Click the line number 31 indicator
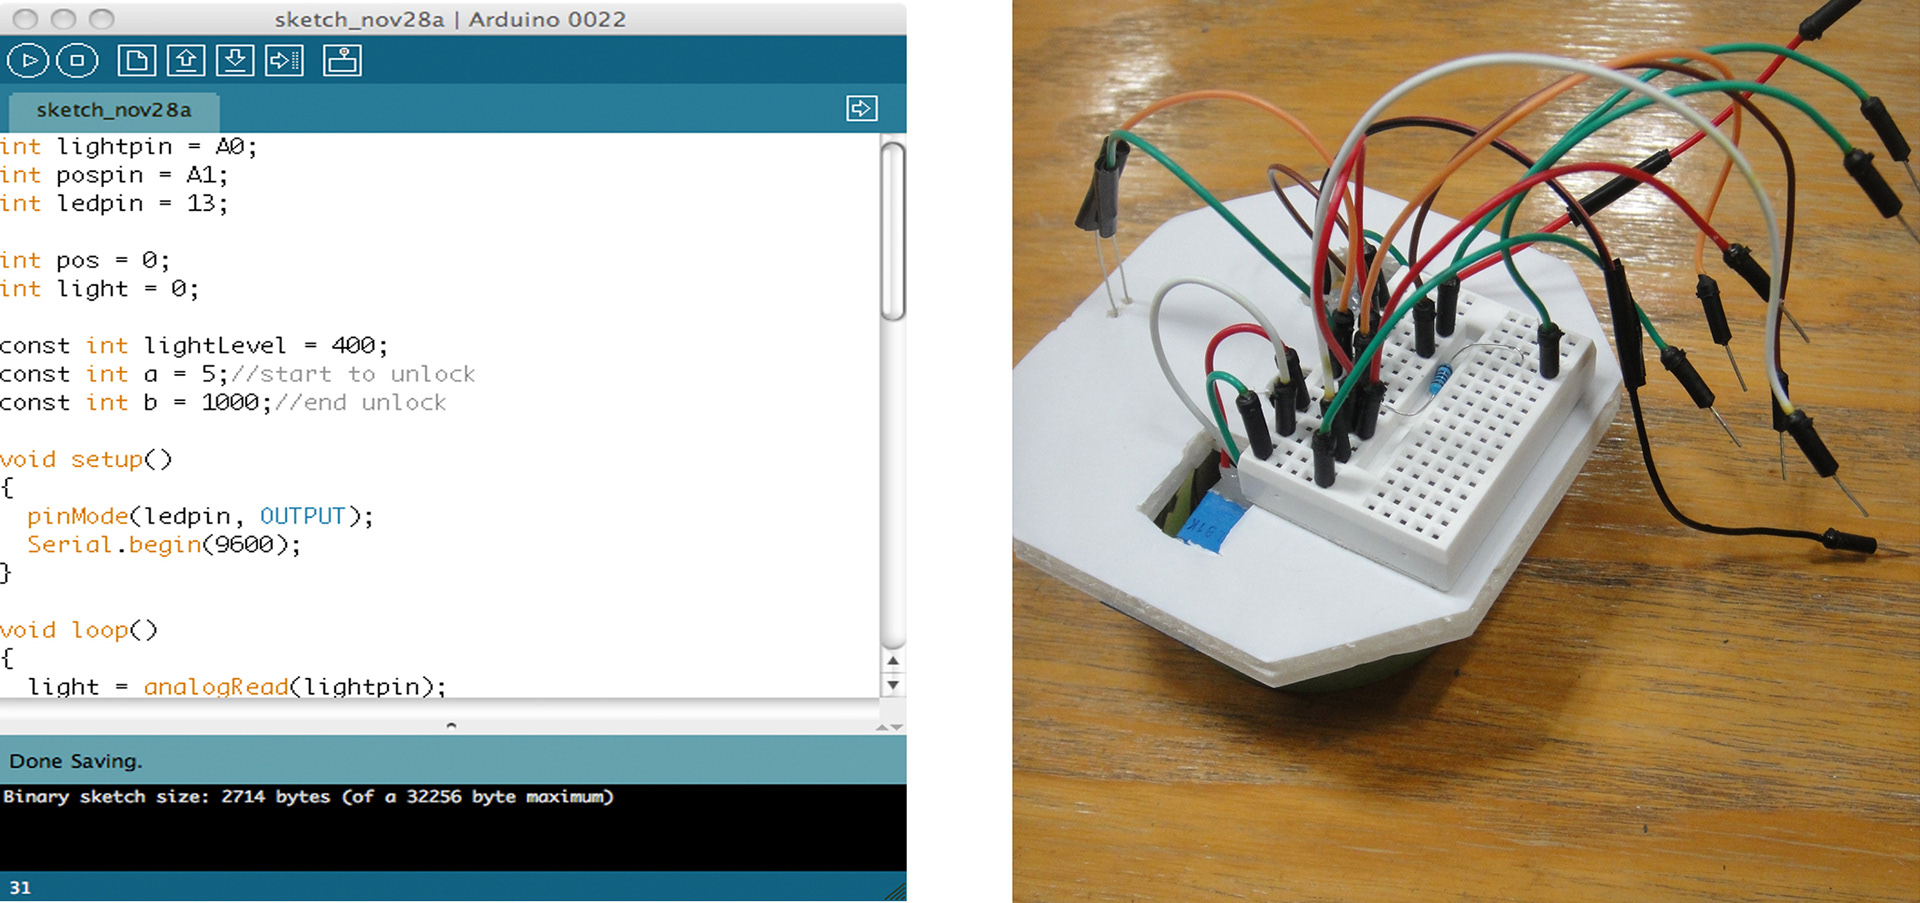The width and height of the screenshot is (1920, 903). pos(20,887)
